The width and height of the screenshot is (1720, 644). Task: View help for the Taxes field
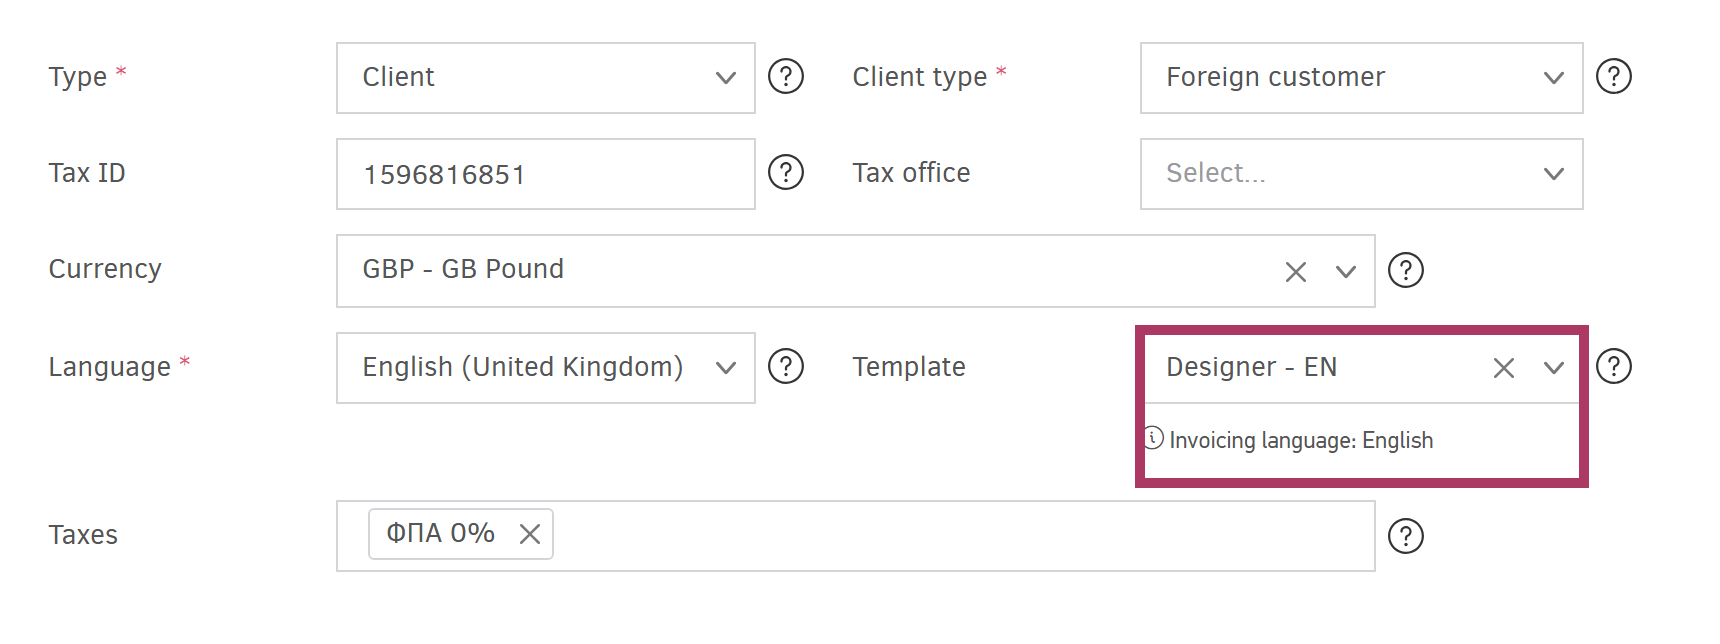click(1406, 536)
